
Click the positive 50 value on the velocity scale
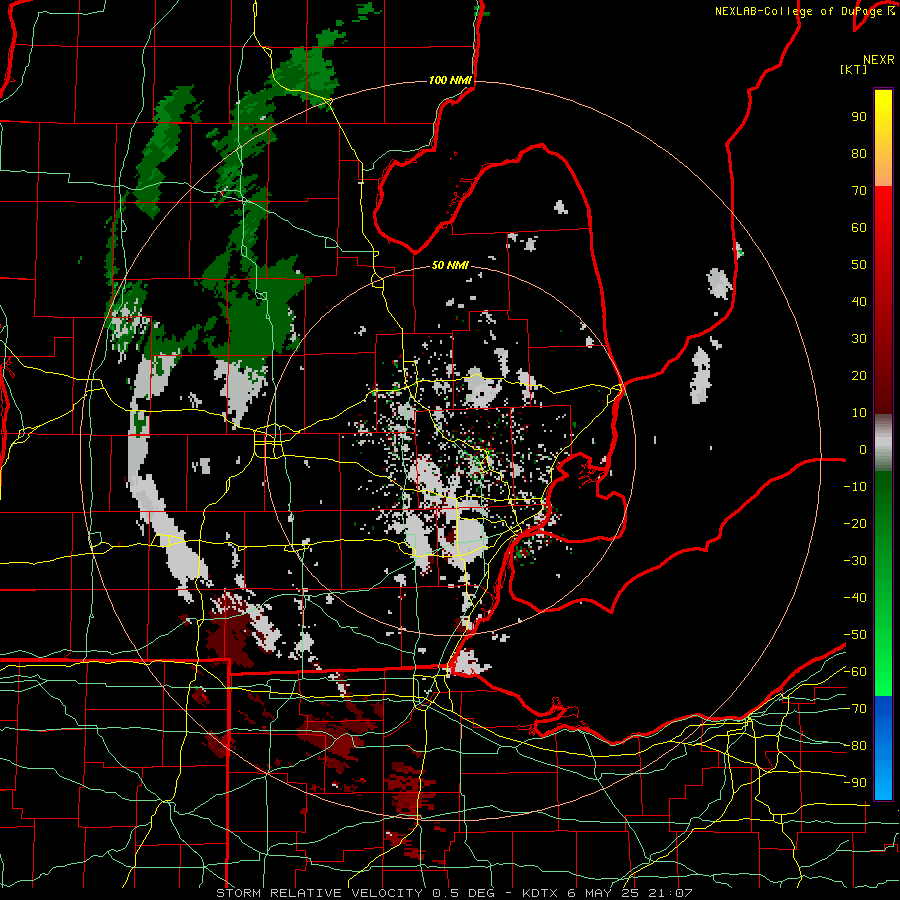(859, 265)
